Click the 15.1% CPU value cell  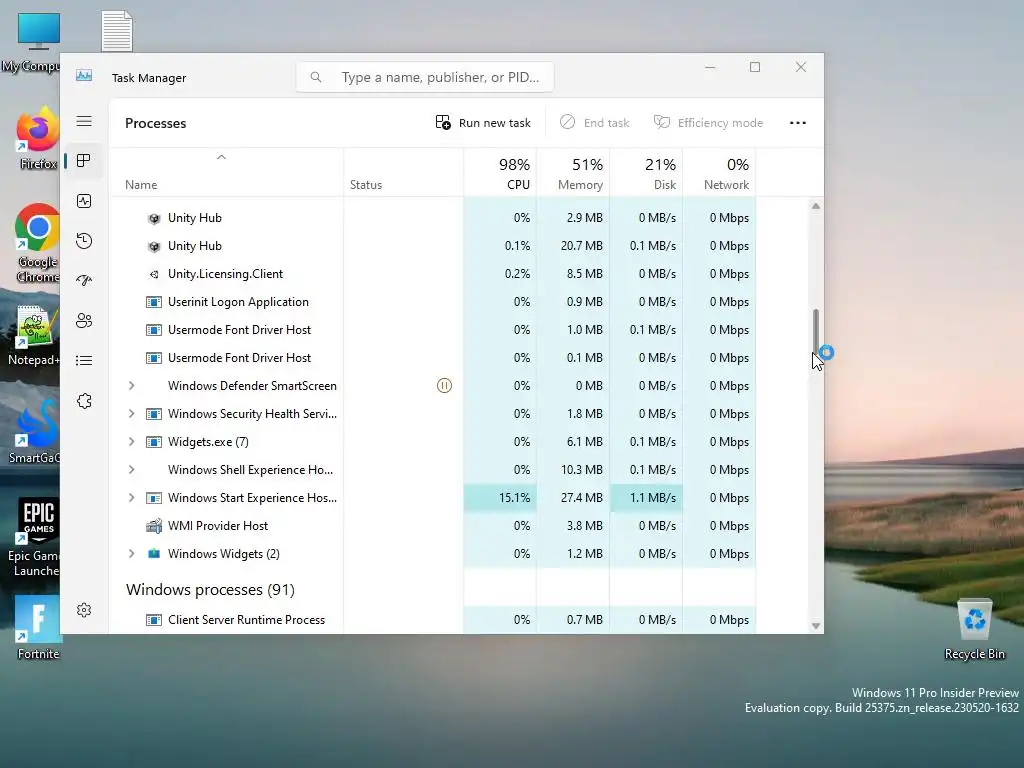[500, 498]
